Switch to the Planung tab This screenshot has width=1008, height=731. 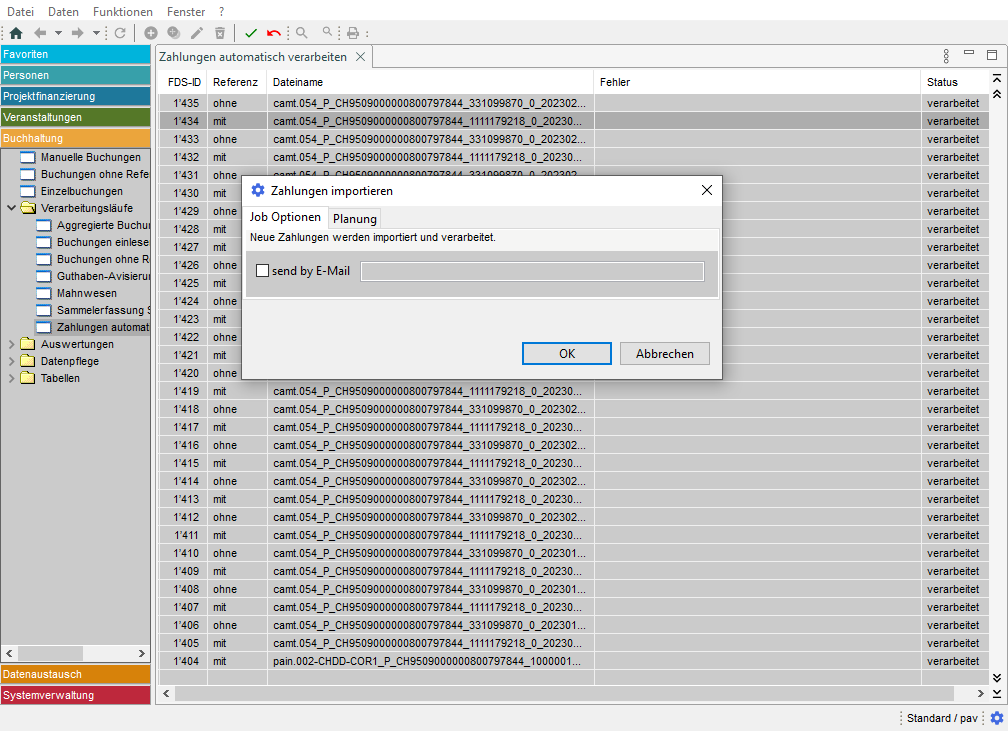click(x=355, y=219)
